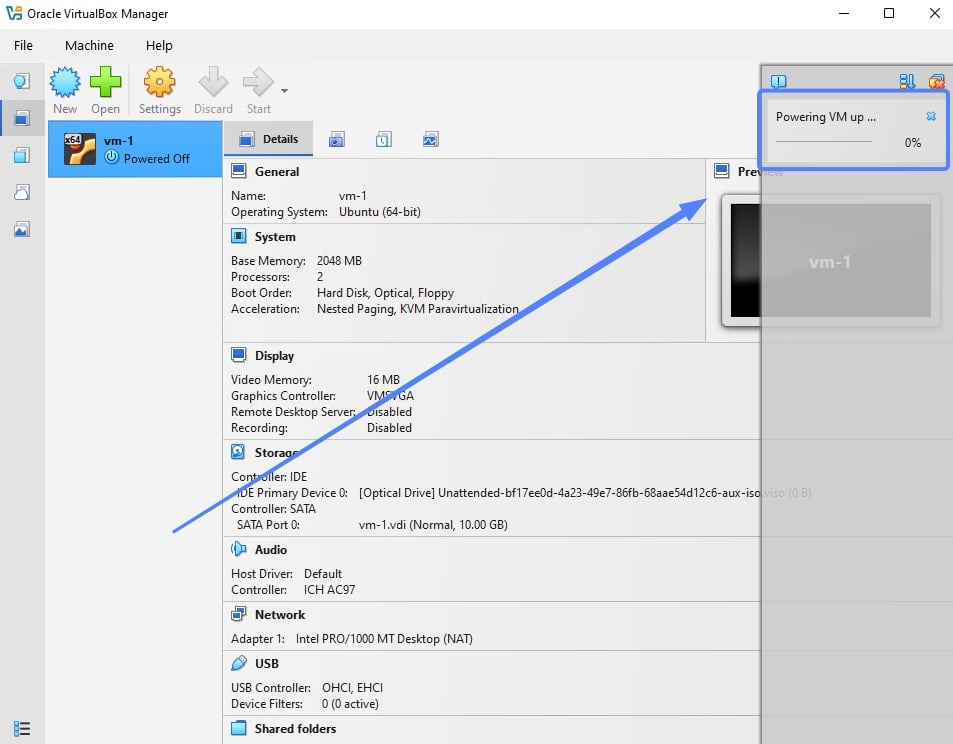Open the USB section header
953x744 pixels.
(266, 663)
